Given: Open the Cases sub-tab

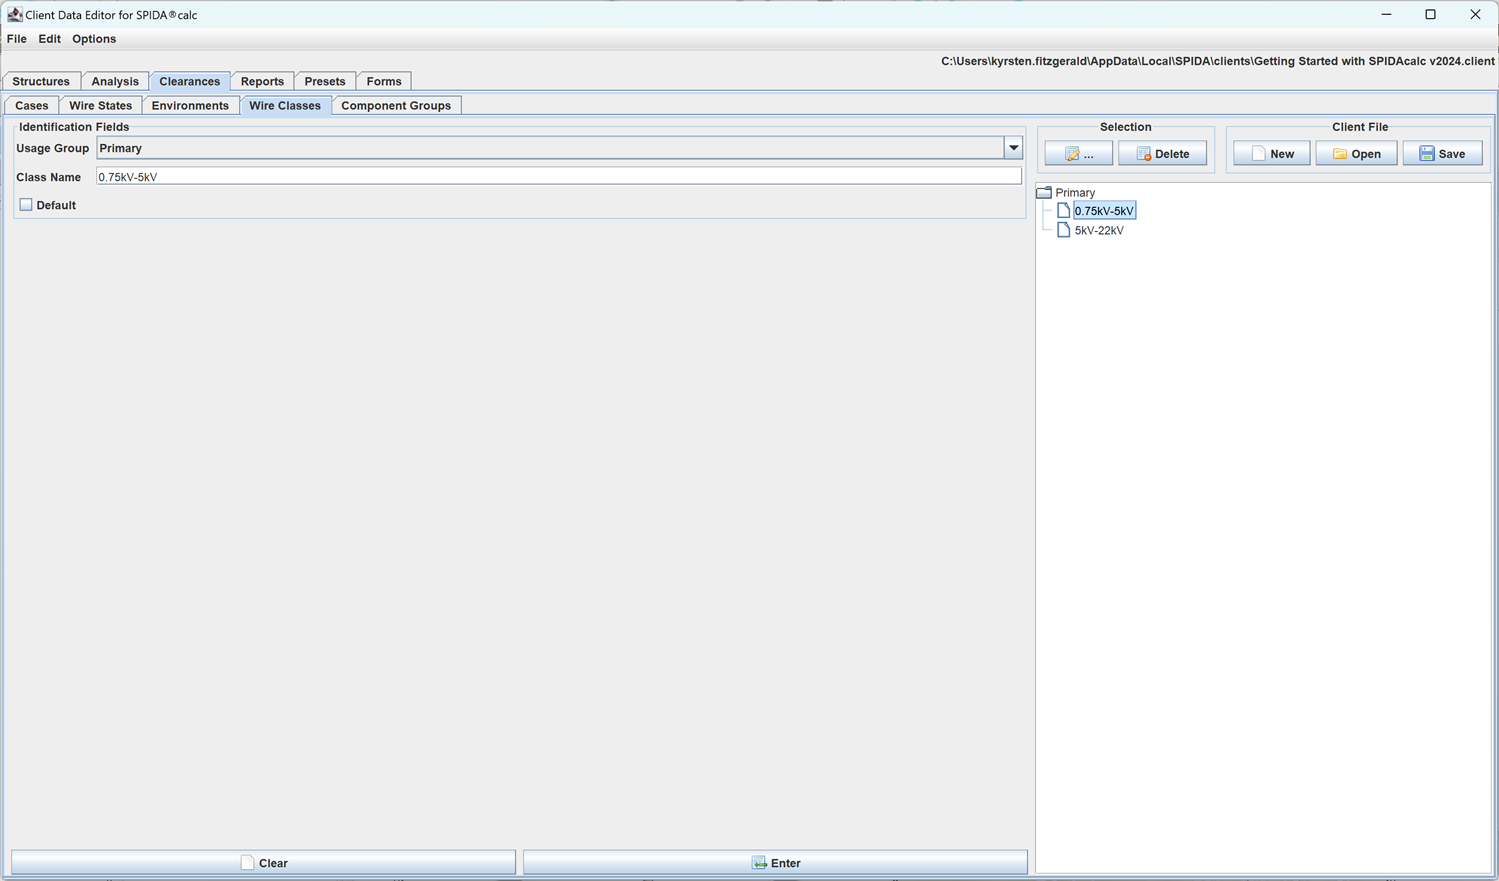Looking at the screenshot, I should coord(32,105).
